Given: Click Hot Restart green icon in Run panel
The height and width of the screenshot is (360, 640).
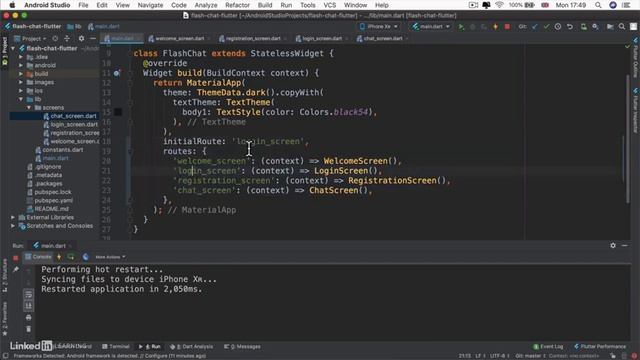Looking at the screenshot, I should pos(71,257).
